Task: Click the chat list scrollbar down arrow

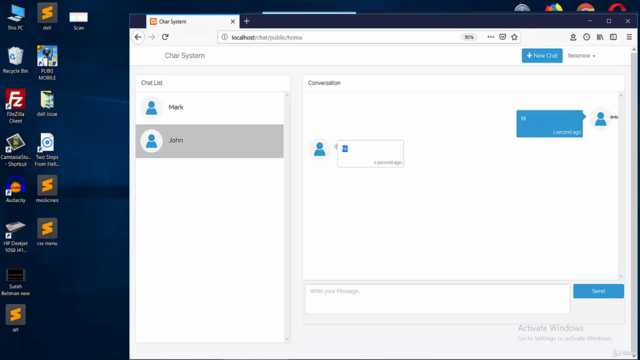Action: pos(287,339)
